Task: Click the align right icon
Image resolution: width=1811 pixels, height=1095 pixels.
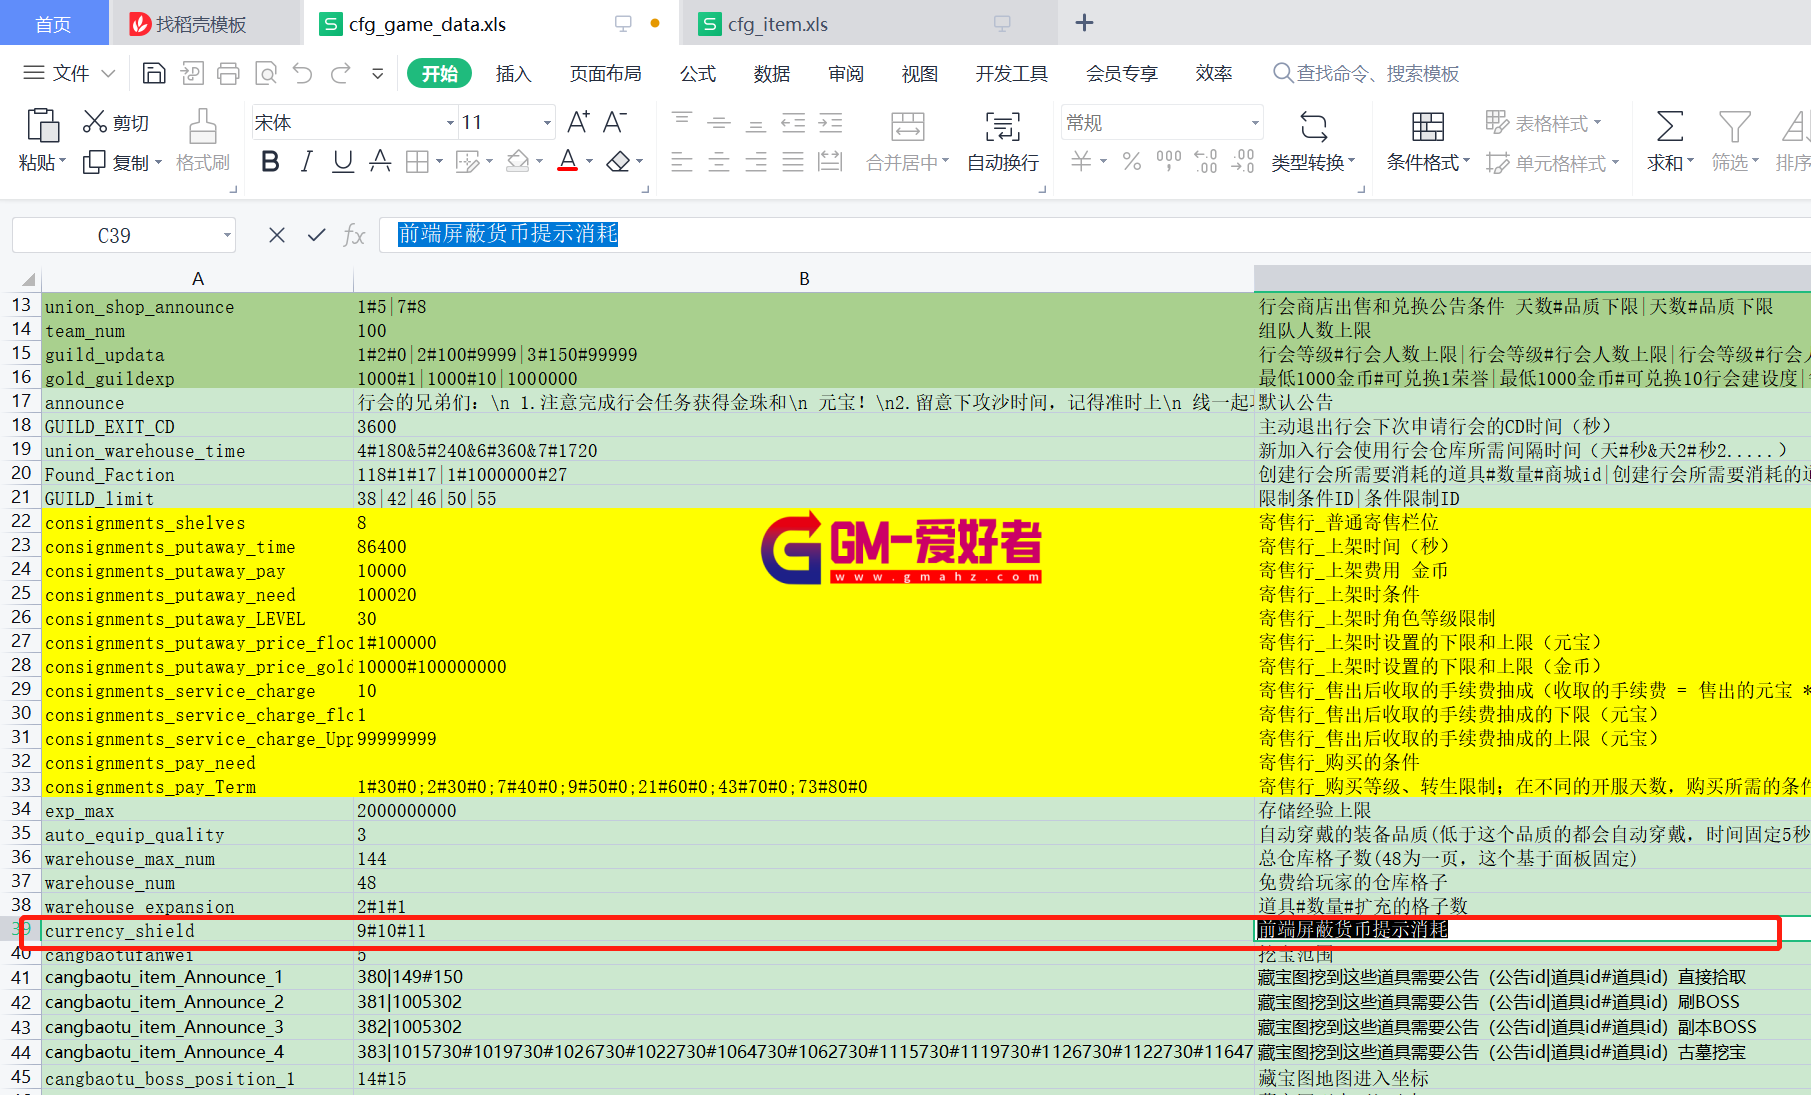Action: [756, 161]
